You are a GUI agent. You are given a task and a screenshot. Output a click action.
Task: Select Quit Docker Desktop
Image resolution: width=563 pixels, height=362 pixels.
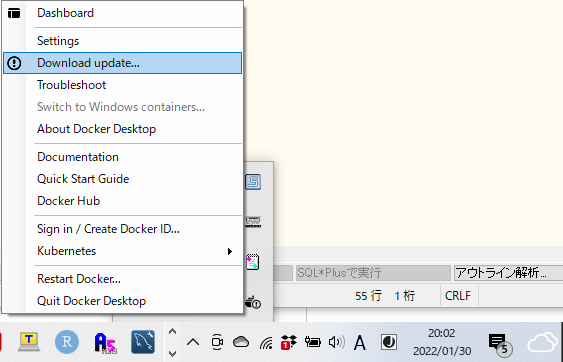(122, 301)
